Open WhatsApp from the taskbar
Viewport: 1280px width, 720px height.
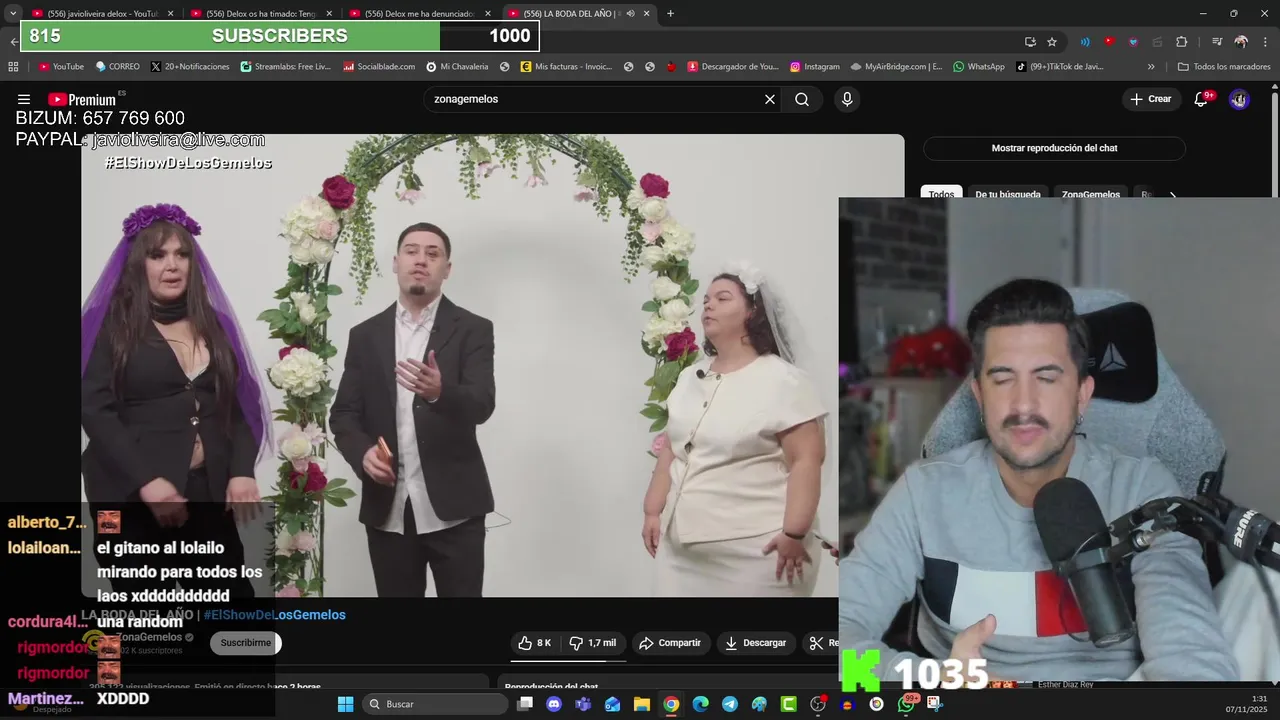click(907, 704)
